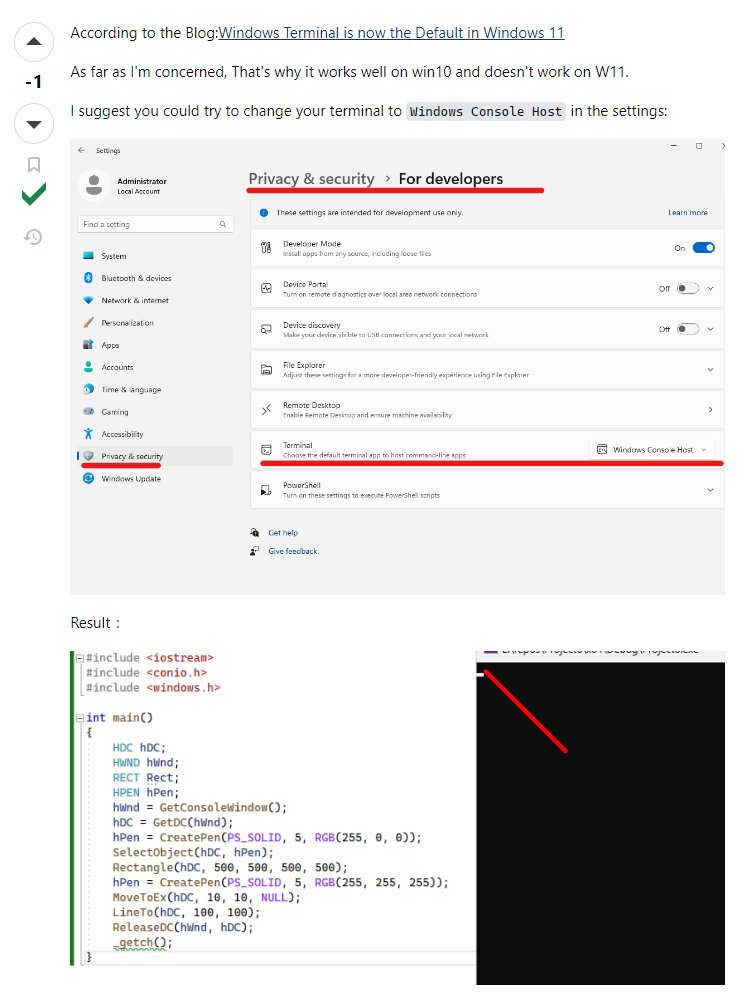Viewport: 744px width, 1001px height.
Task: Open Accessibility settings category
Action: 122,435
